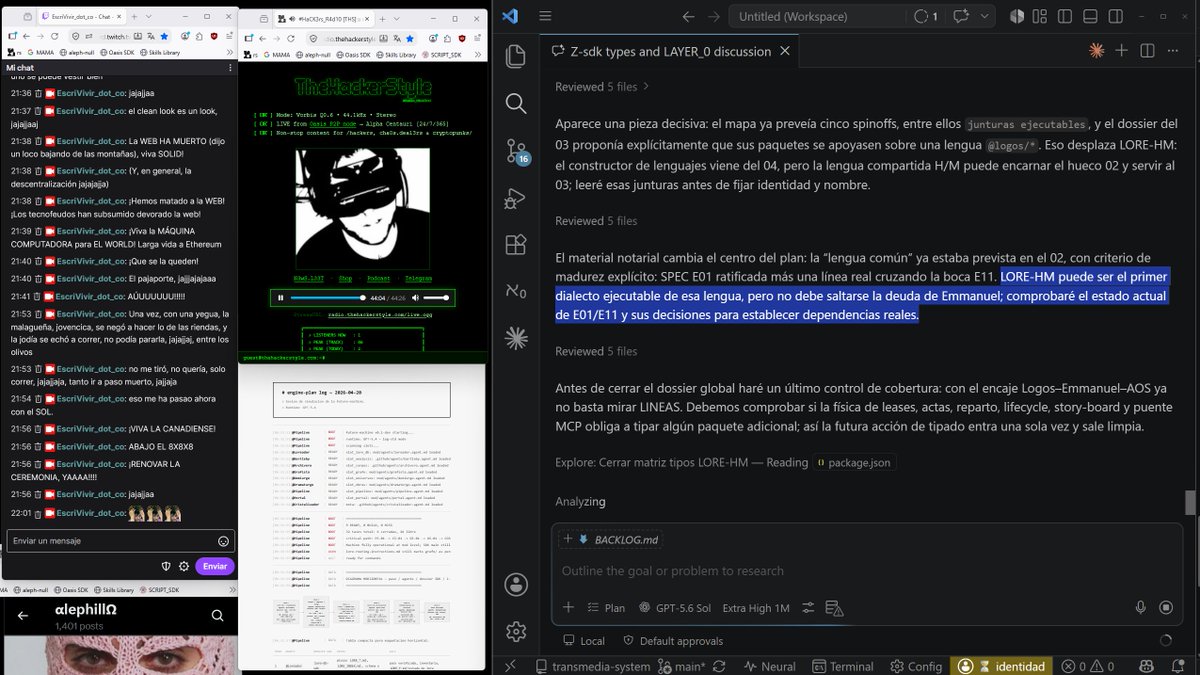Click the microphone voice input icon
The width and height of the screenshot is (1200, 675).
tap(1141, 607)
